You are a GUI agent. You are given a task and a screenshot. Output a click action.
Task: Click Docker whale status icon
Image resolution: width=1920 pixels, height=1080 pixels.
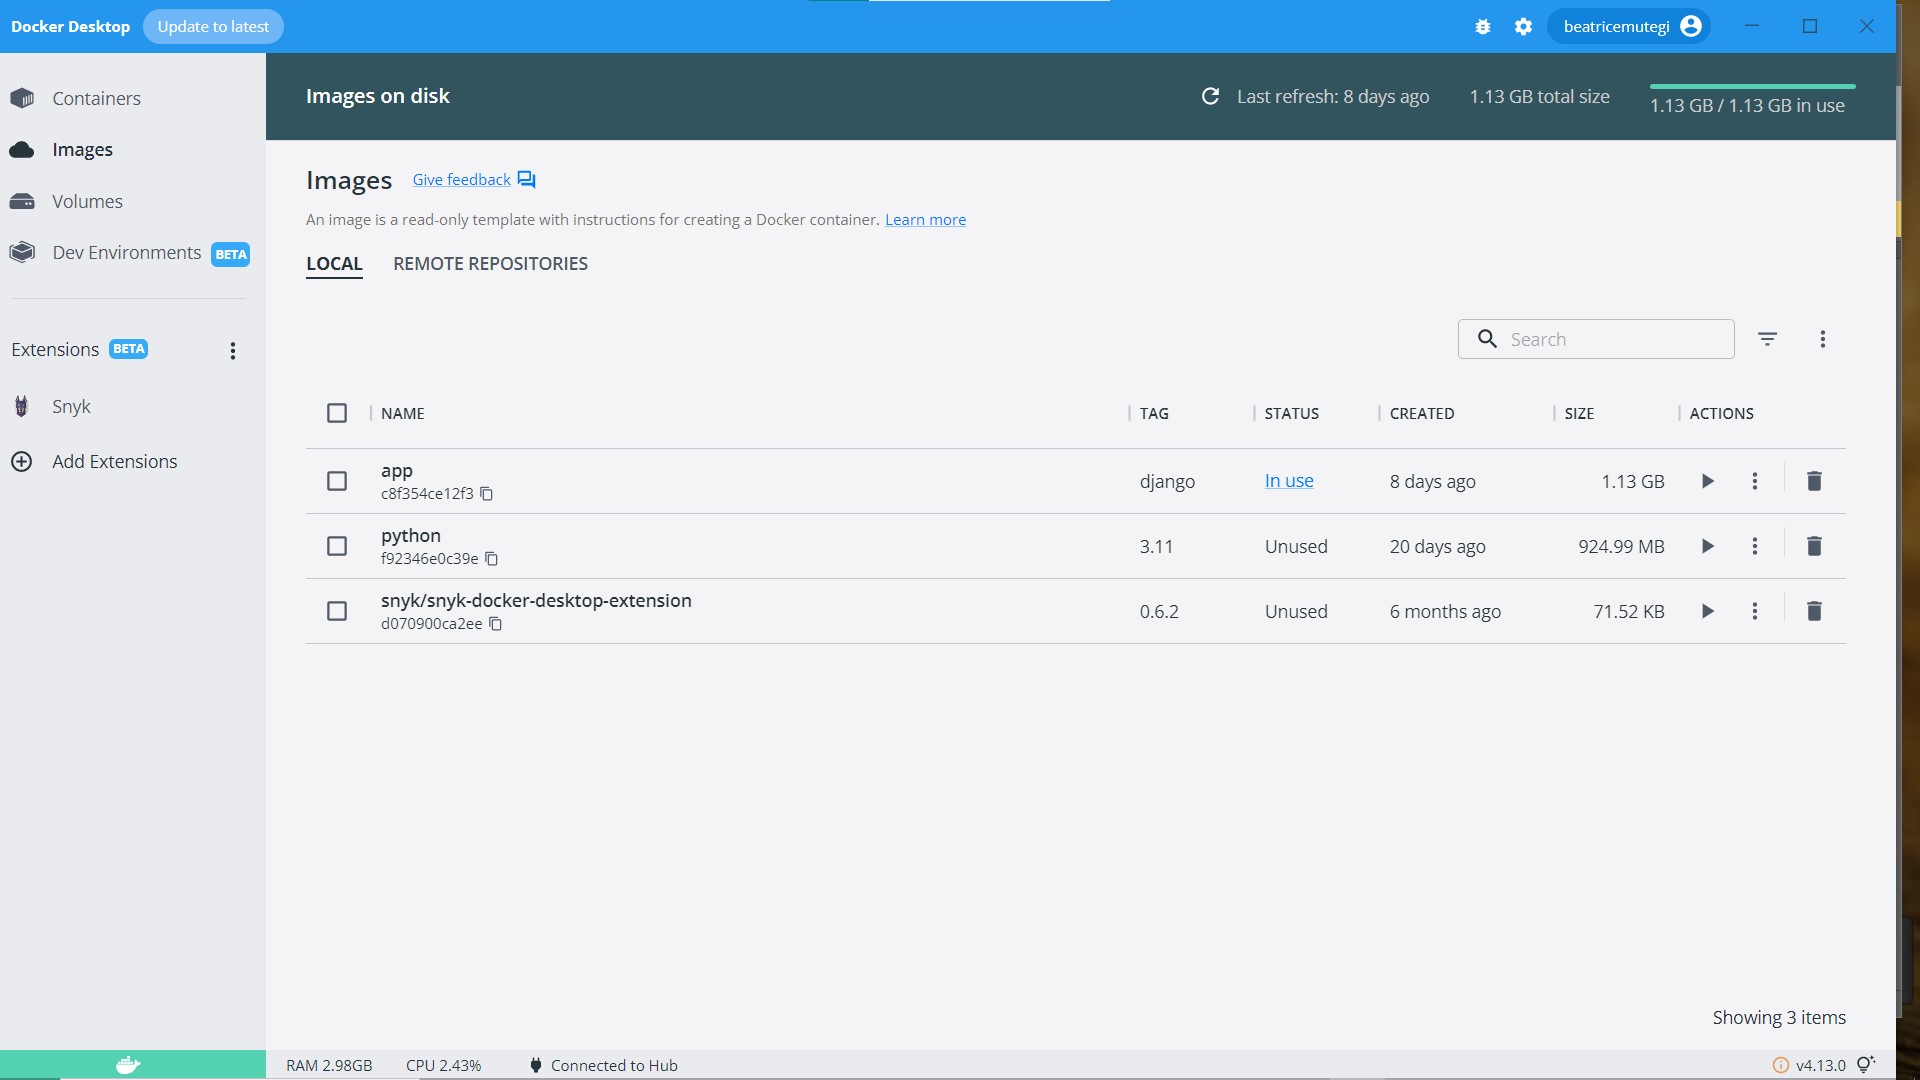[x=128, y=1065]
